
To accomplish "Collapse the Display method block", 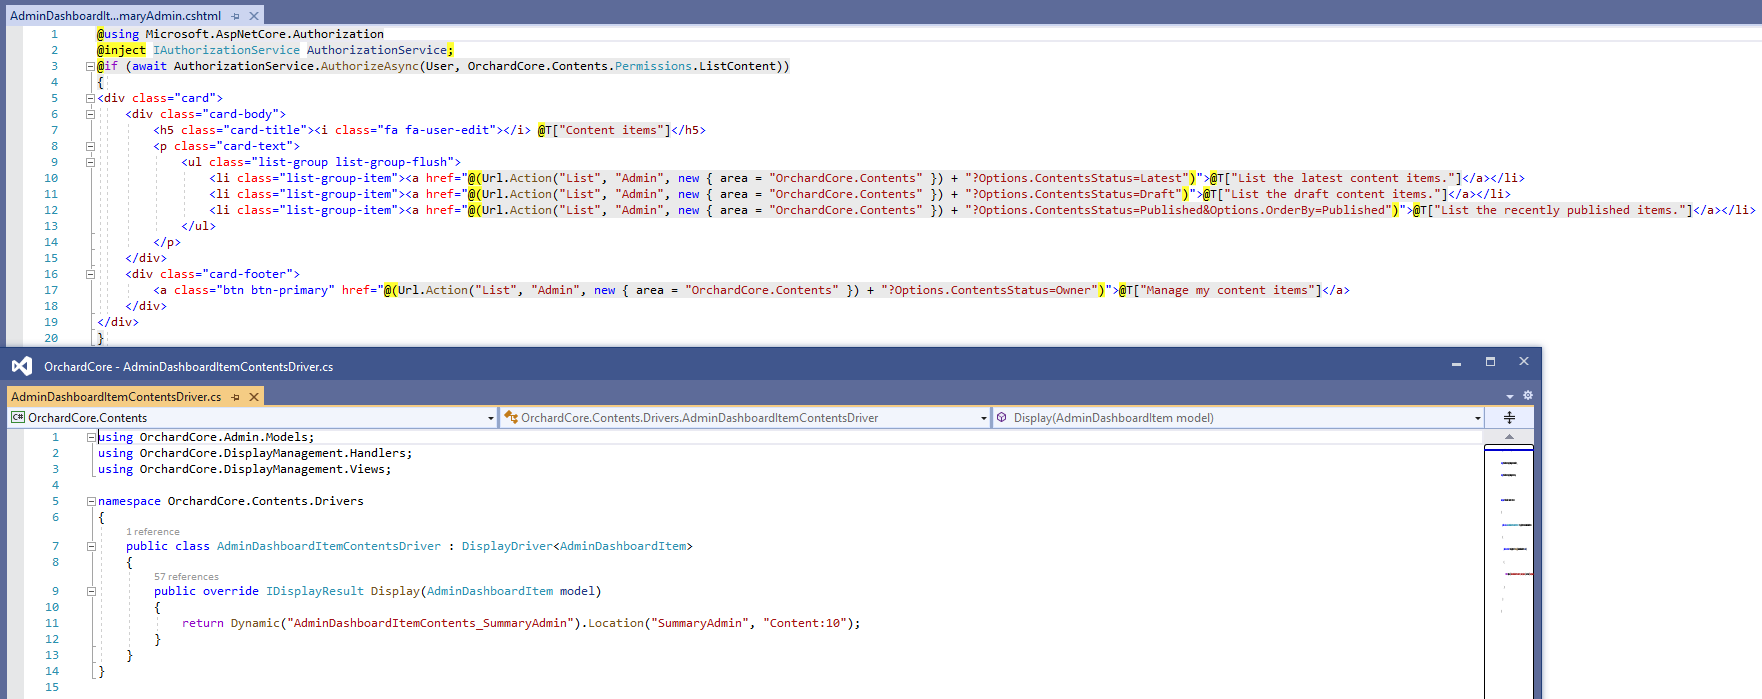I will click(x=91, y=591).
